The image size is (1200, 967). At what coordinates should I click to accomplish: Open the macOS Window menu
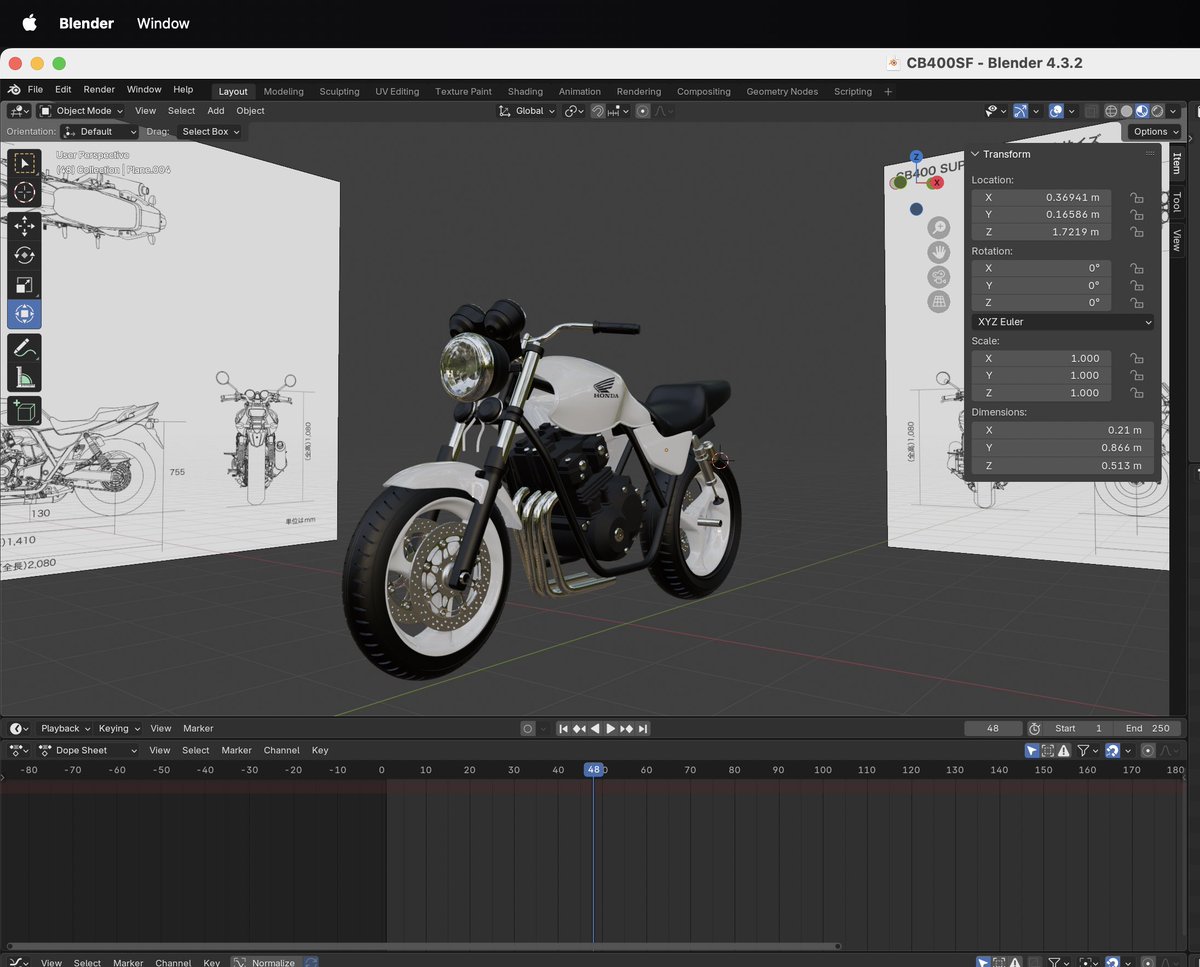[163, 23]
